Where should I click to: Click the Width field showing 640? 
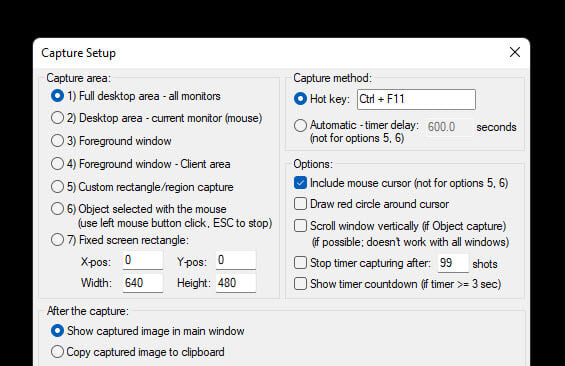click(x=143, y=283)
